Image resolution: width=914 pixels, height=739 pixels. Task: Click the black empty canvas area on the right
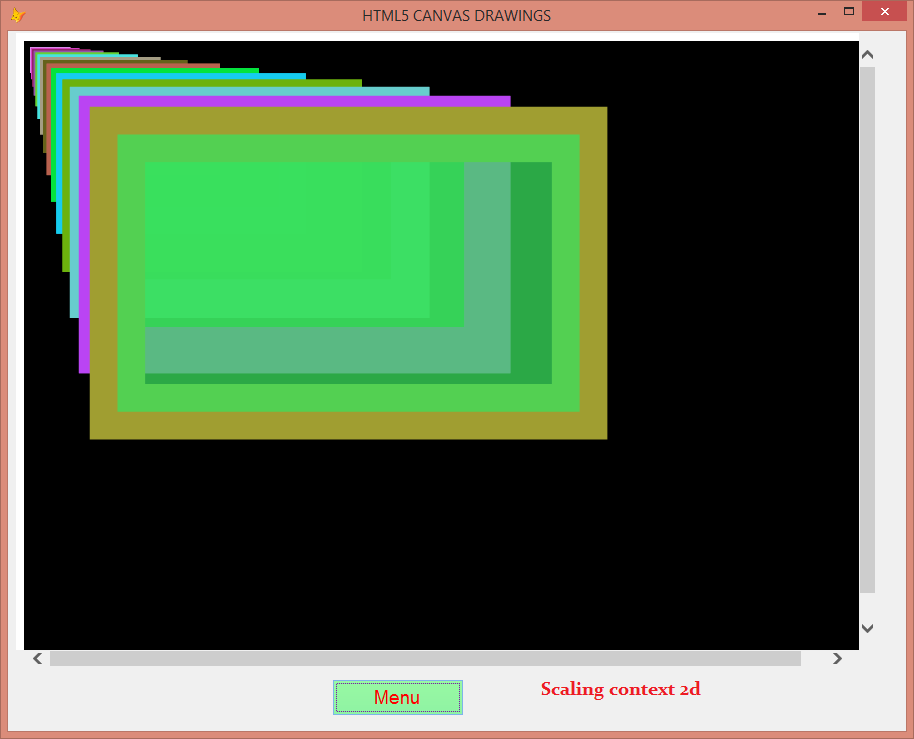click(x=730, y=300)
